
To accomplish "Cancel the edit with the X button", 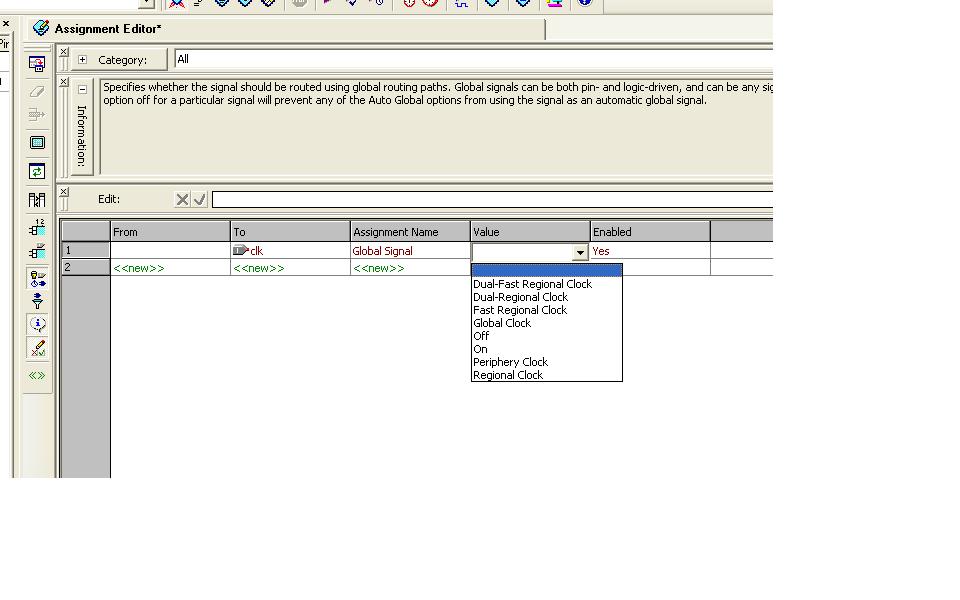I will click(x=182, y=199).
